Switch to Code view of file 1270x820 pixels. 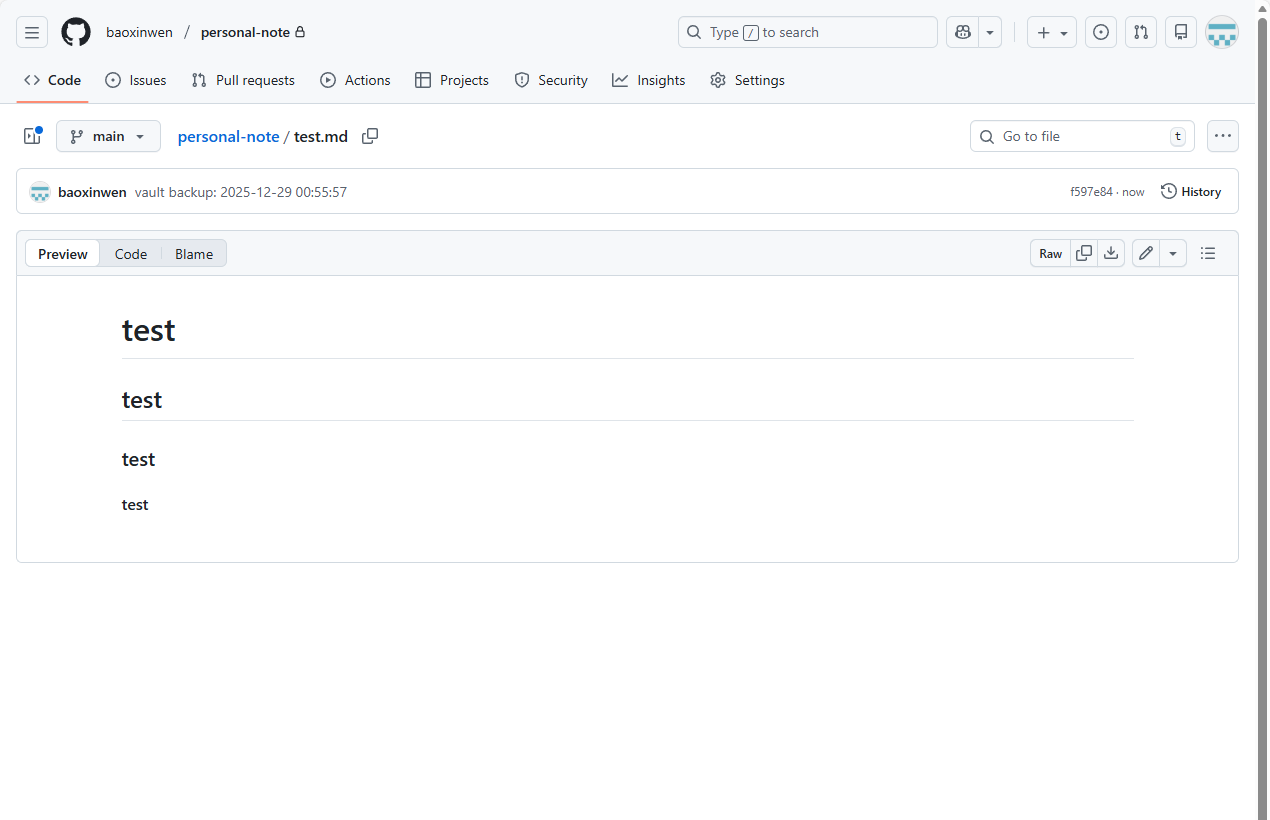[x=131, y=254]
